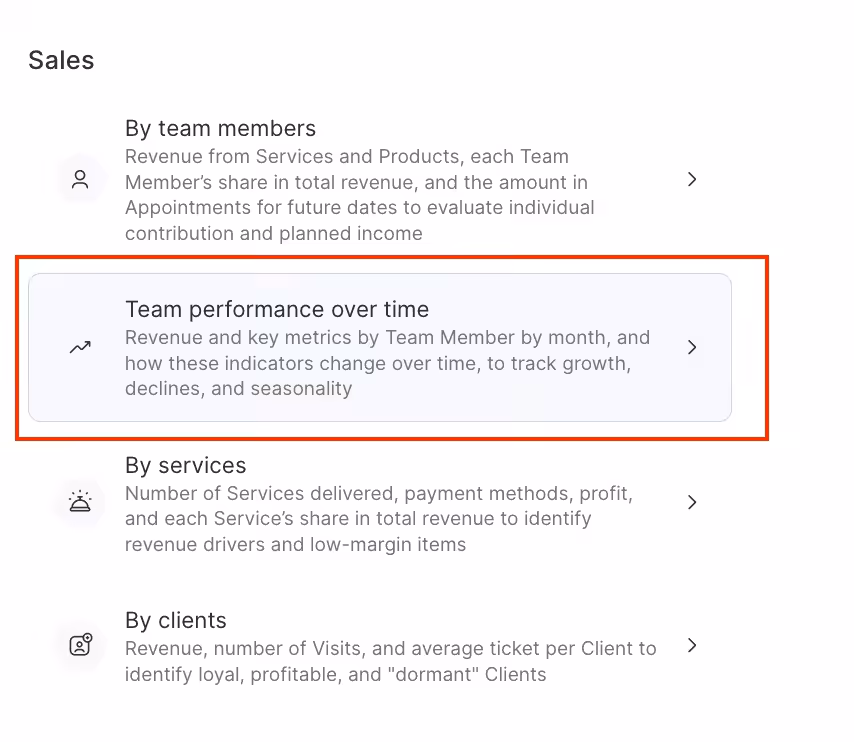
Task: Open By services via its right chevron
Action: pyautogui.click(x=692, y=502)
